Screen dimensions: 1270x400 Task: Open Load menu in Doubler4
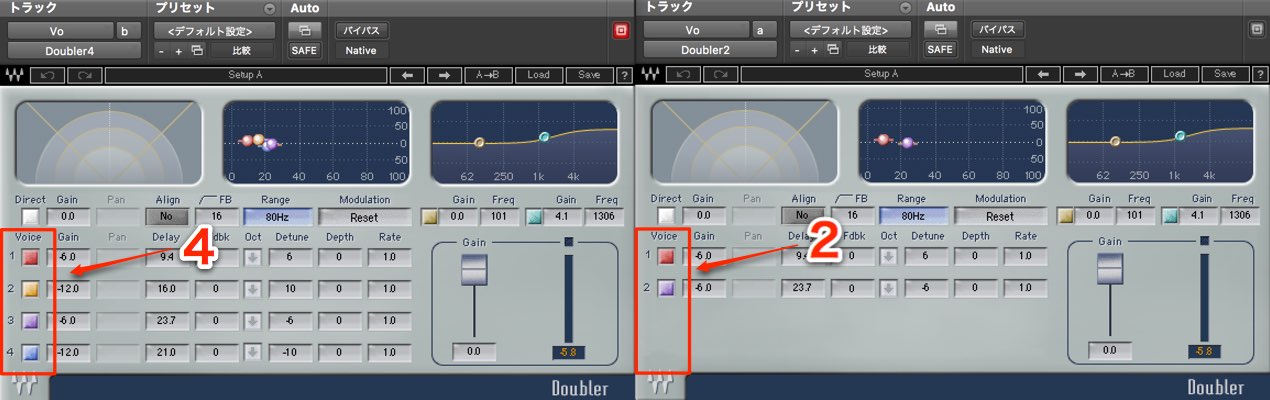point(538,75)
